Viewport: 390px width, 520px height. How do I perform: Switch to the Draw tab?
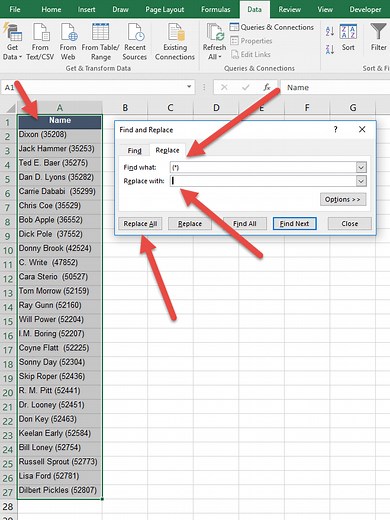click(x=120, y=9)
